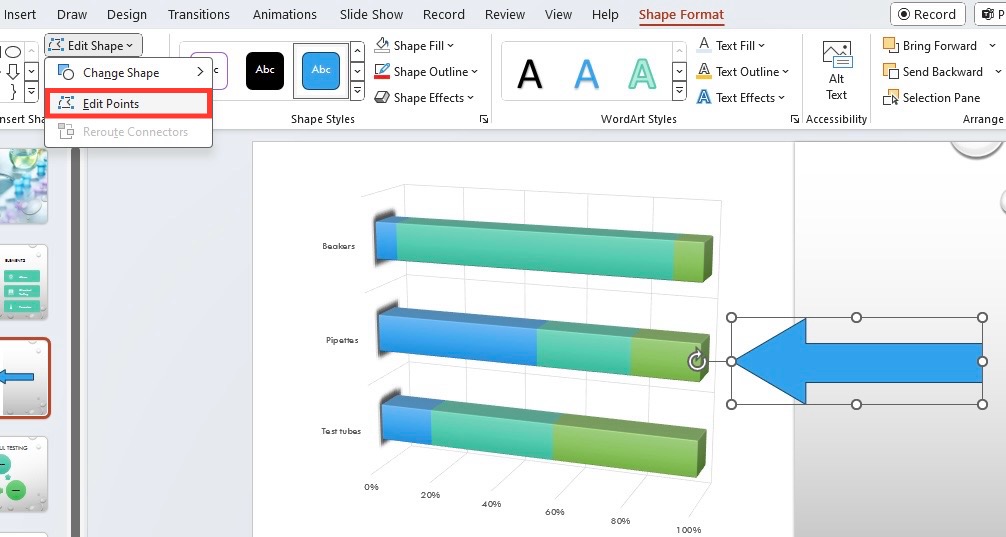
Task: Expand the Insert Shapes gallery more button
Action: pyautogui.click(x=31, y=92)
